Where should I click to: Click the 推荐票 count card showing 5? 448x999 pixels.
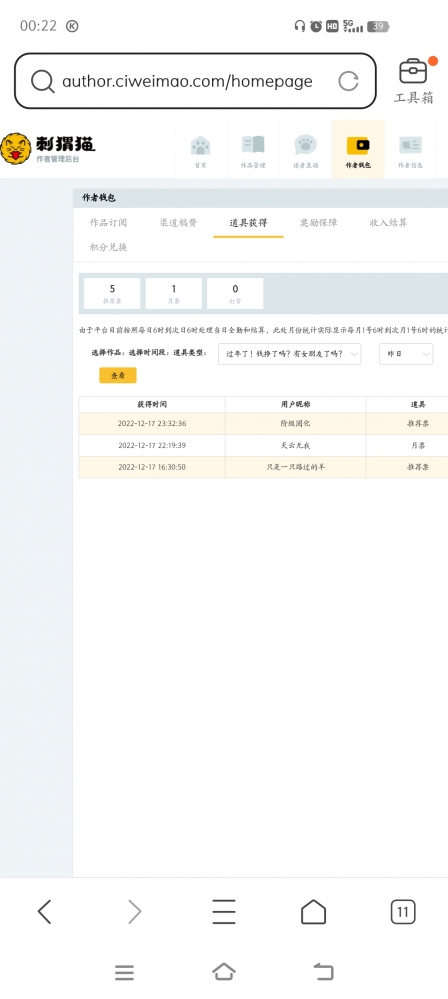click(112, 294)
